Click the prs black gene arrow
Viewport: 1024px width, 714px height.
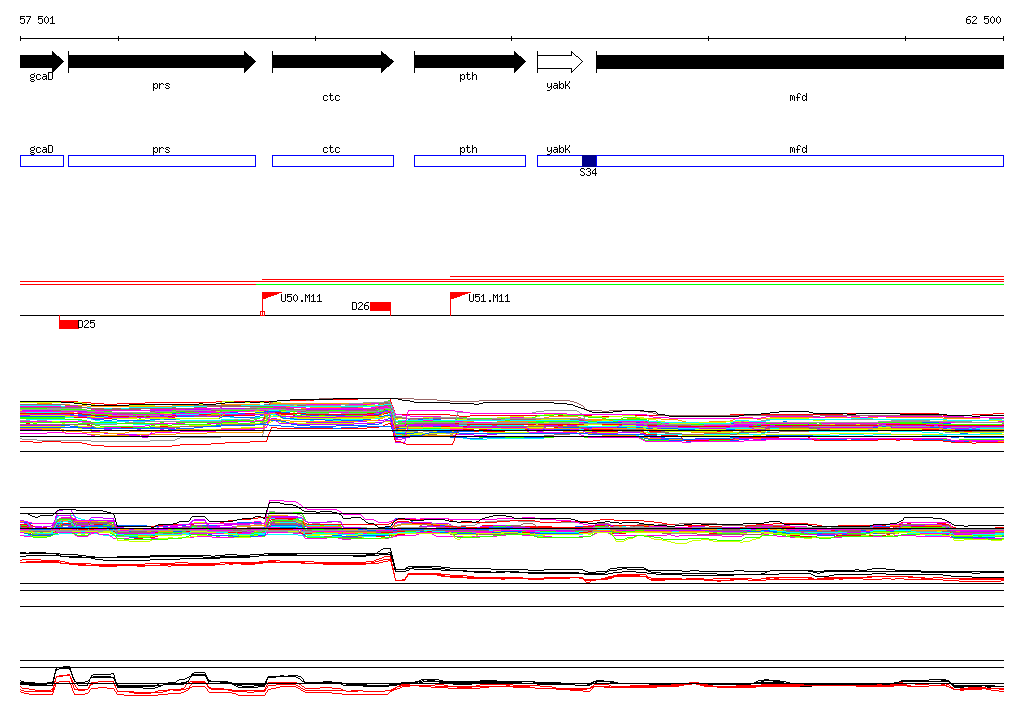click(162, 62)
